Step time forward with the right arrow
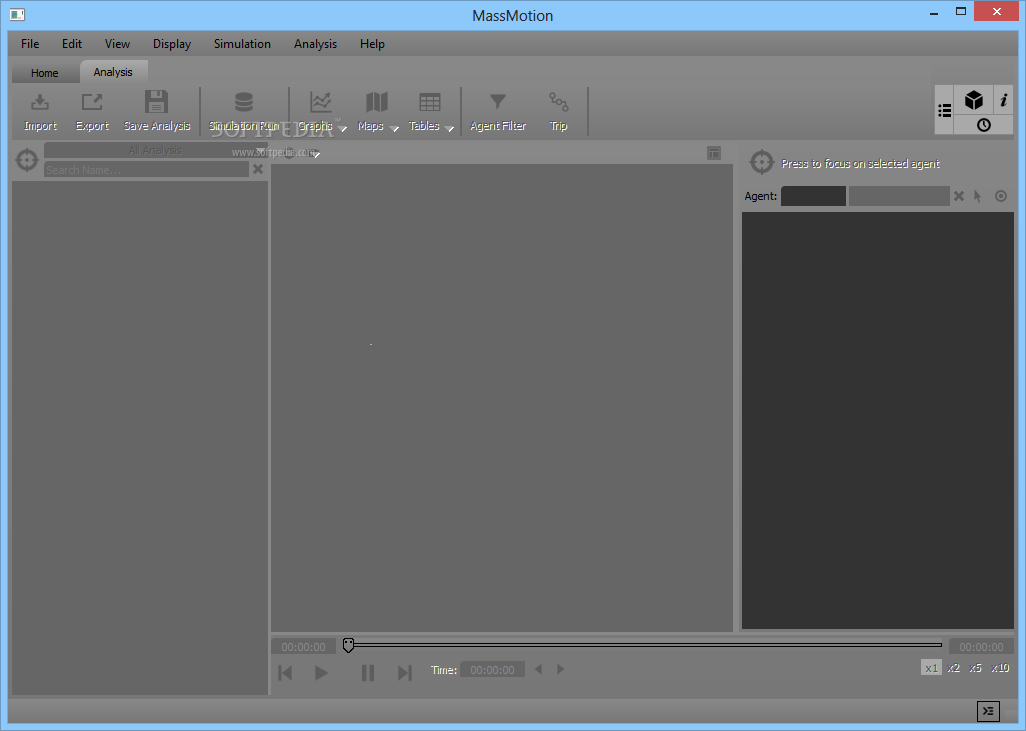This screenshot has height=731, width=1026. (560, 669)
